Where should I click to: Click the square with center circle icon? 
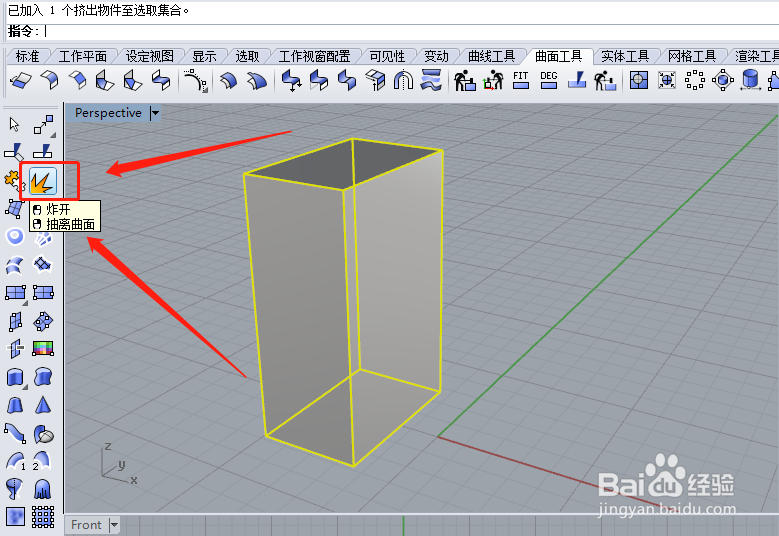click(639, 80)
